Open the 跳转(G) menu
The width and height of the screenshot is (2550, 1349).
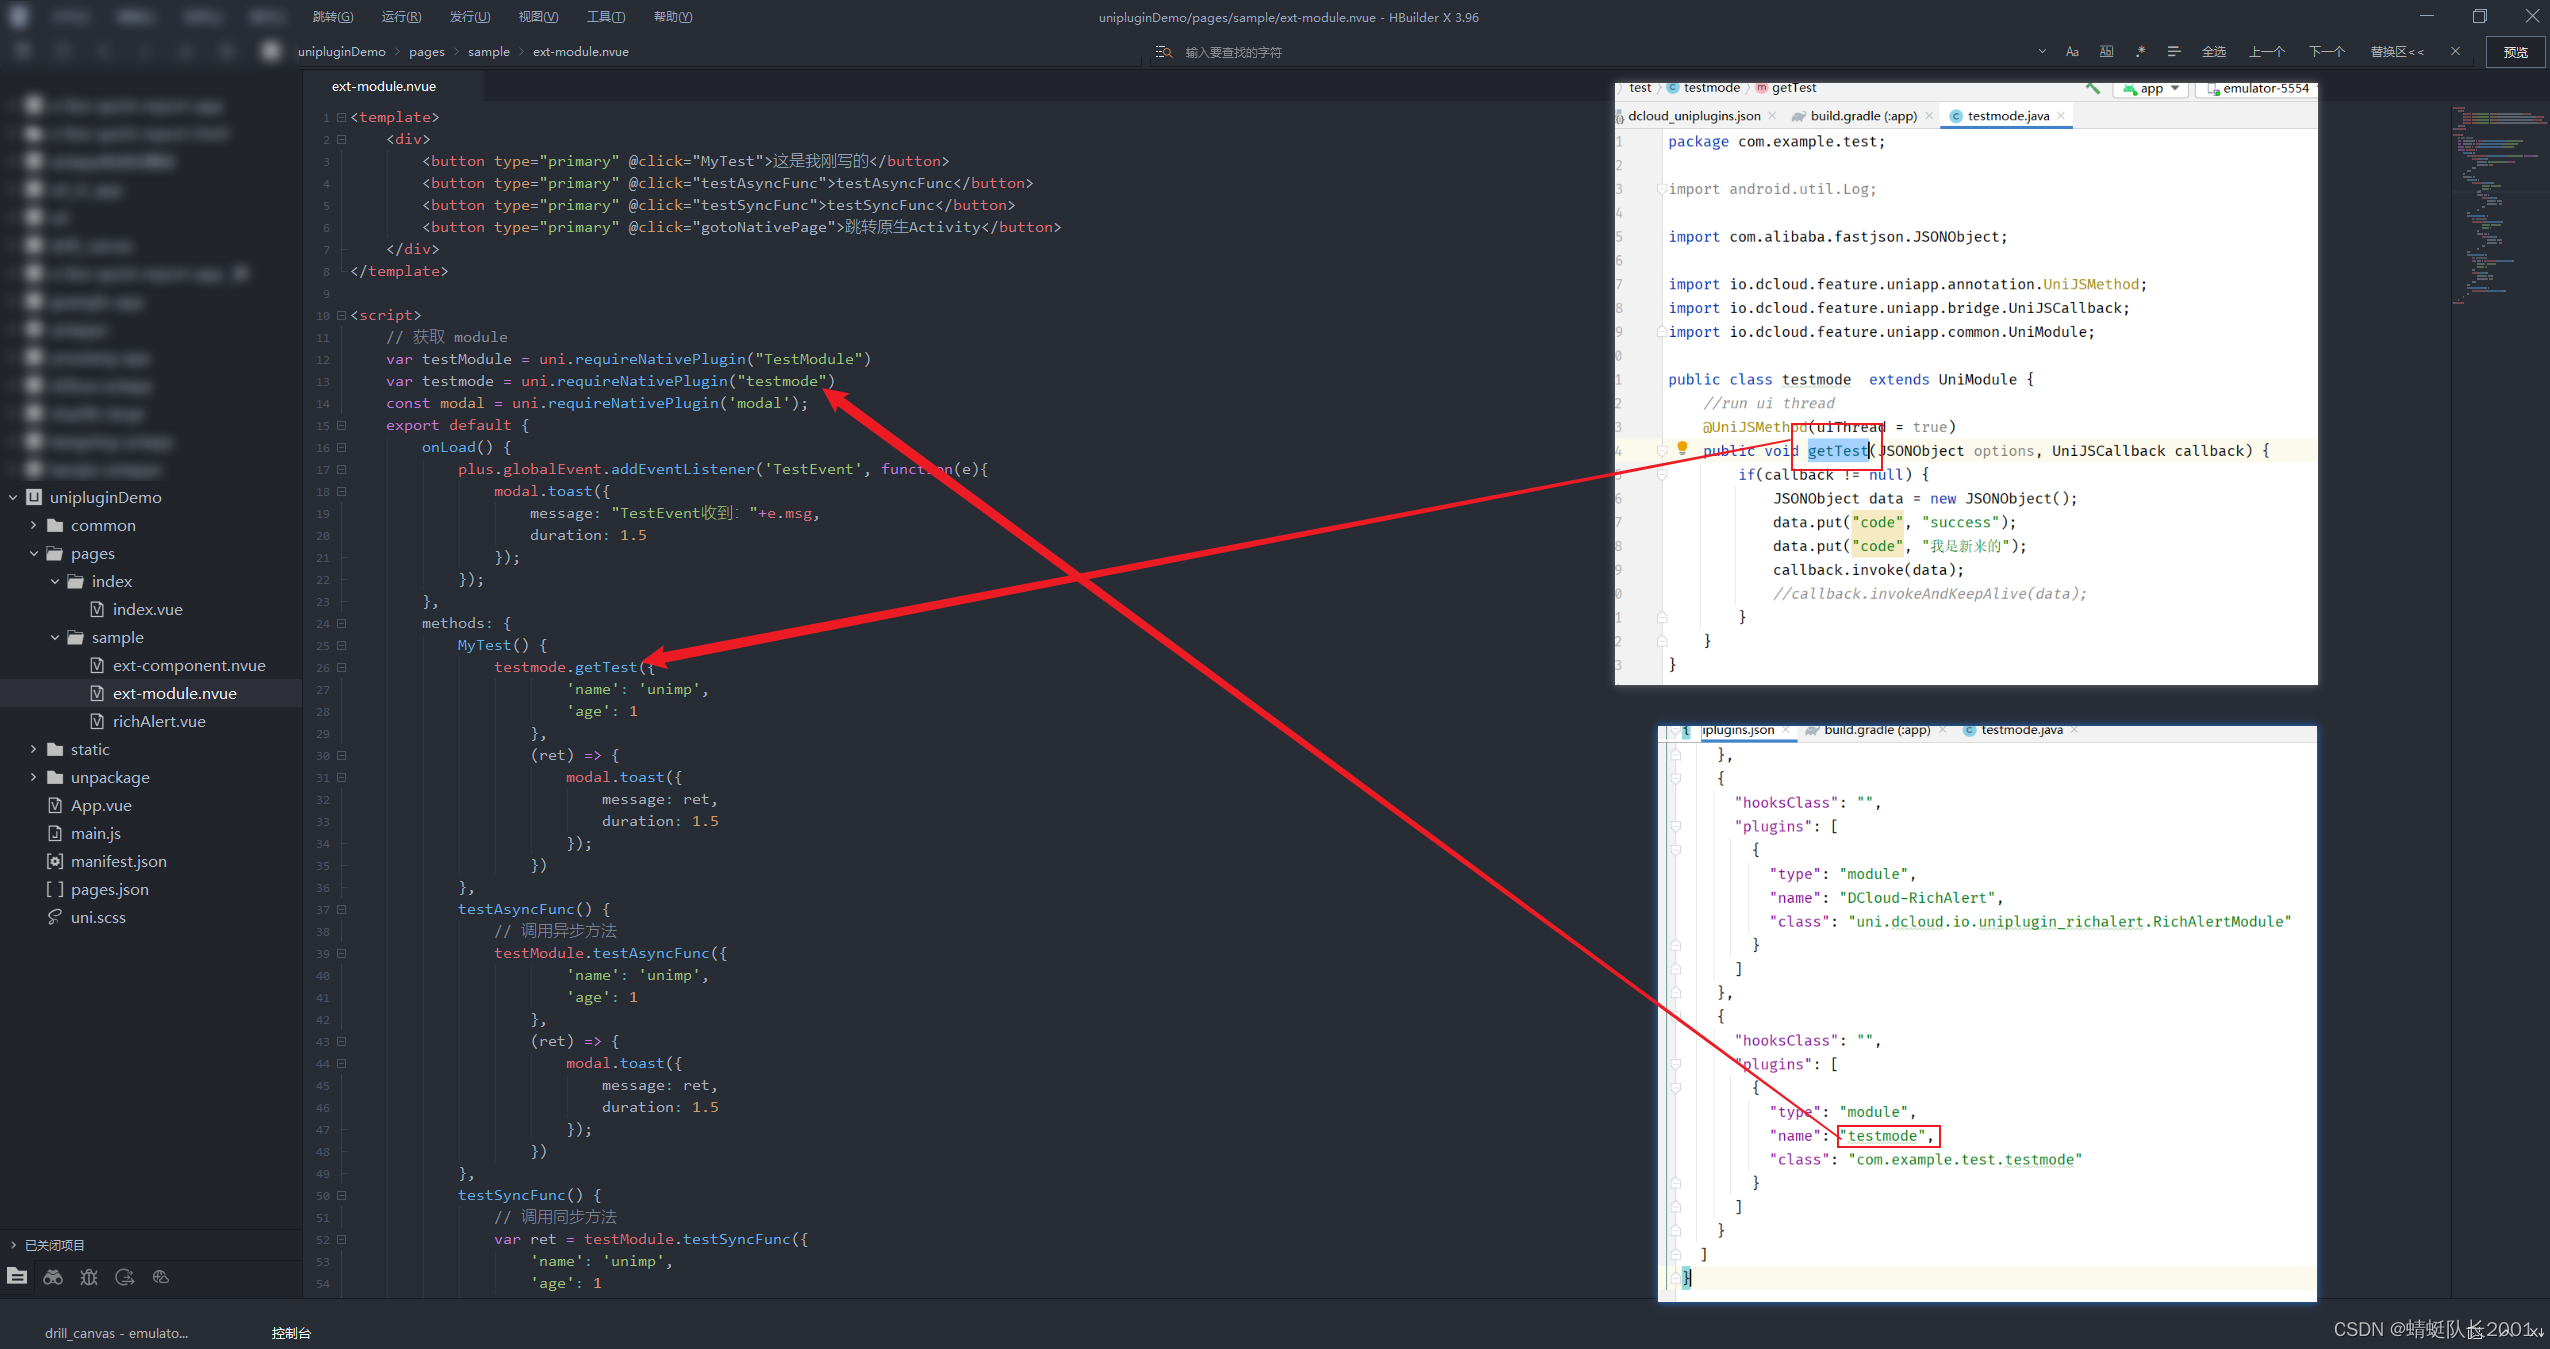point(333,17)
